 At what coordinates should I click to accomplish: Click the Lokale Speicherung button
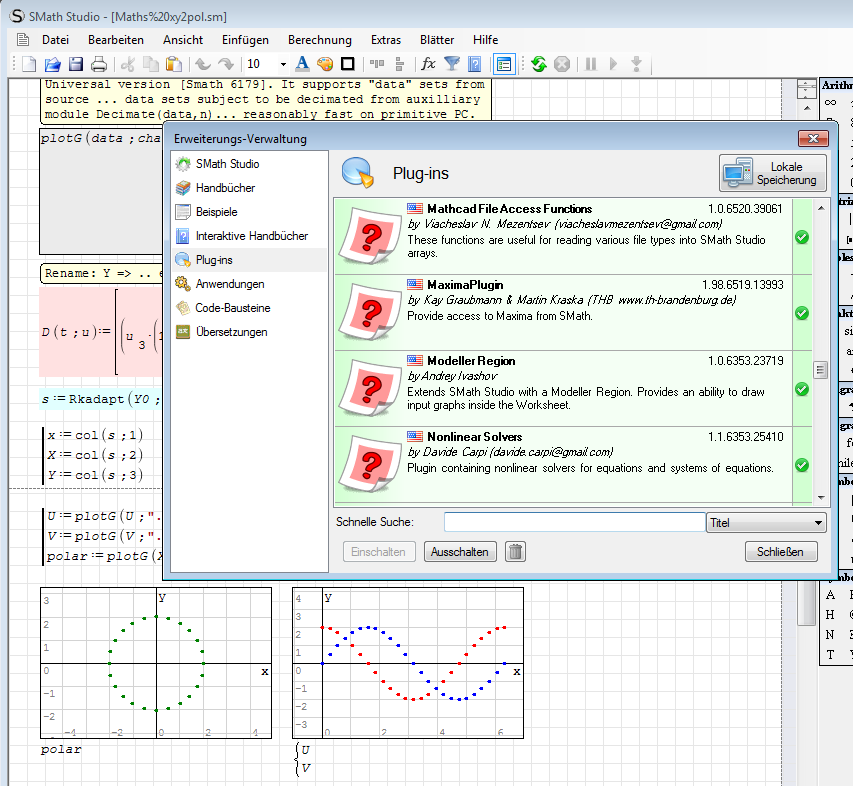tap(773, 173)
